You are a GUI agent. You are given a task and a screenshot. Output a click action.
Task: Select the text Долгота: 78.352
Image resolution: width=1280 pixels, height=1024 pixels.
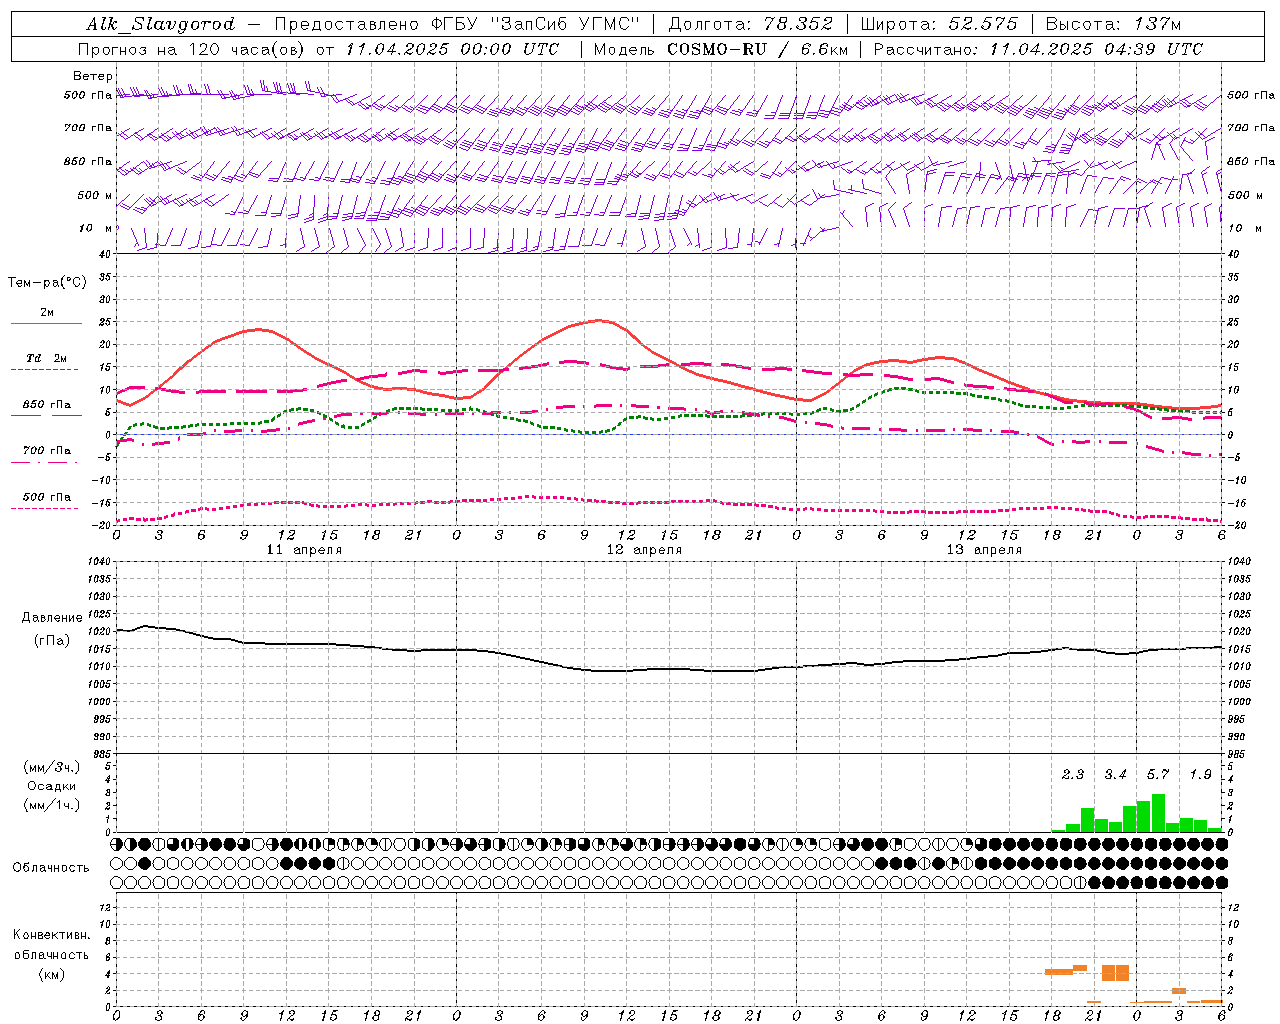752,24
